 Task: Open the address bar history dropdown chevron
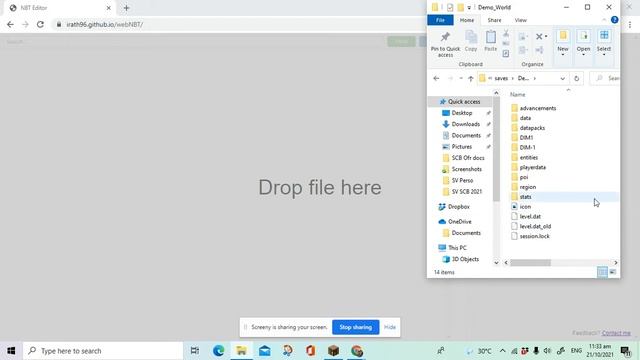562,78
